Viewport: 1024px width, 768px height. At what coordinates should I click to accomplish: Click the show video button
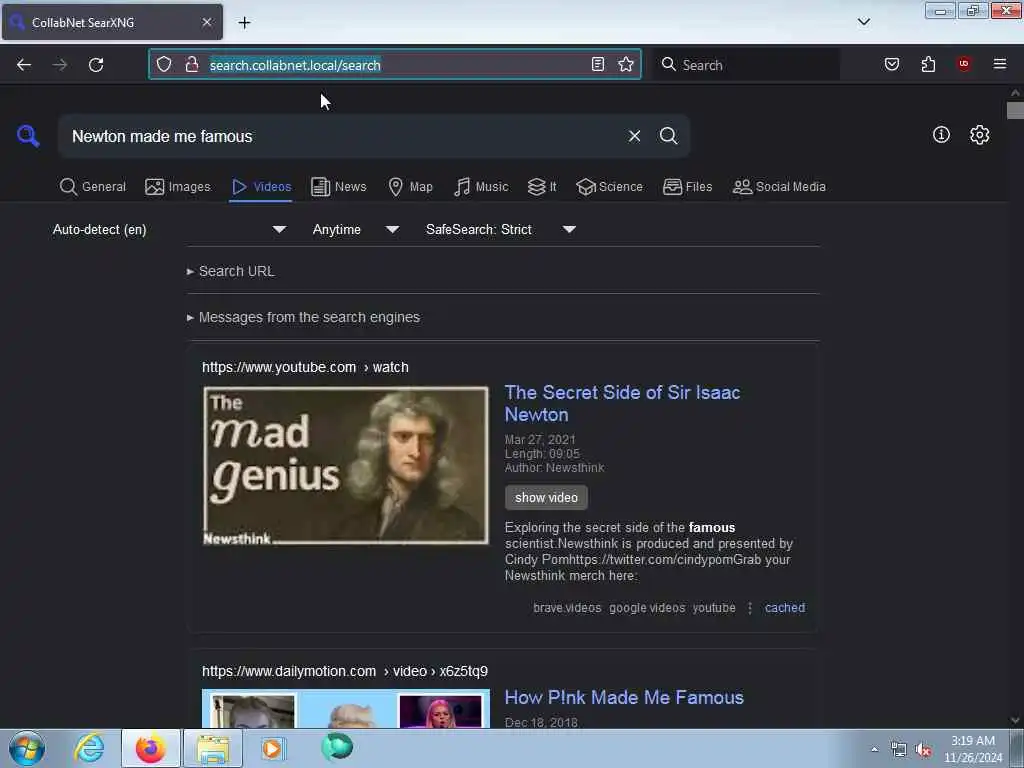546,498
